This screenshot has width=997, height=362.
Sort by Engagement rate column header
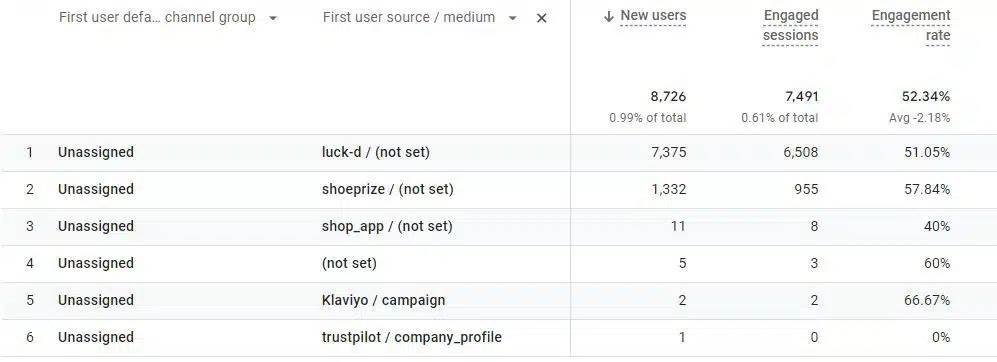[911, 25]
